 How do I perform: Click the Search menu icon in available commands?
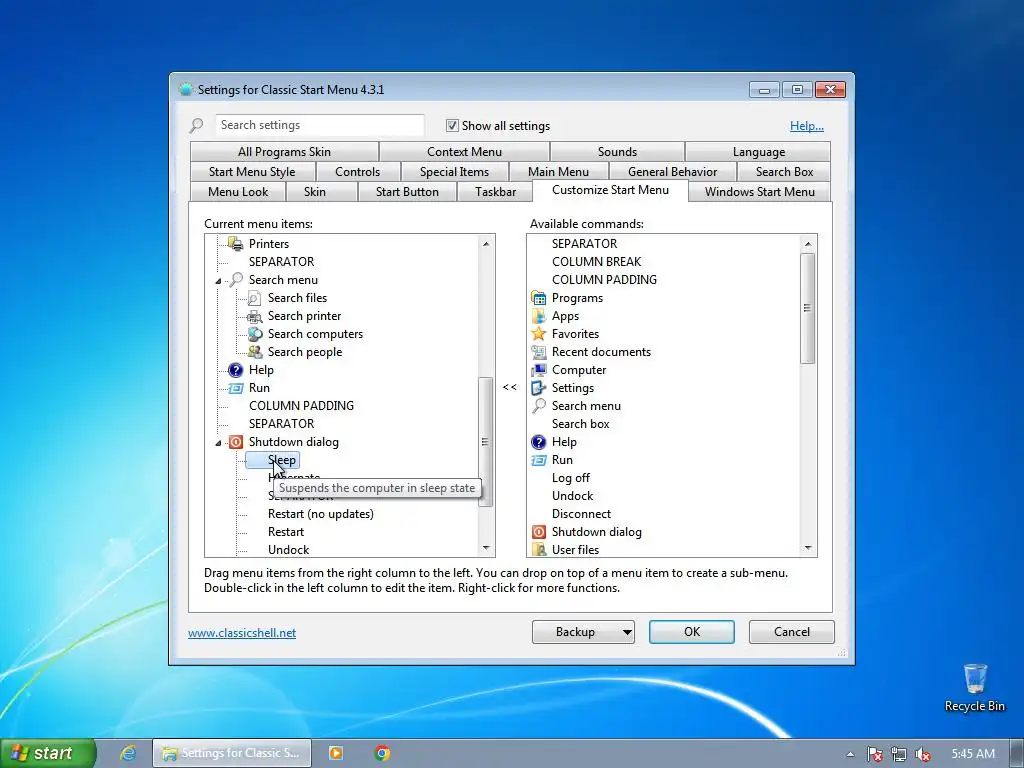539,406
